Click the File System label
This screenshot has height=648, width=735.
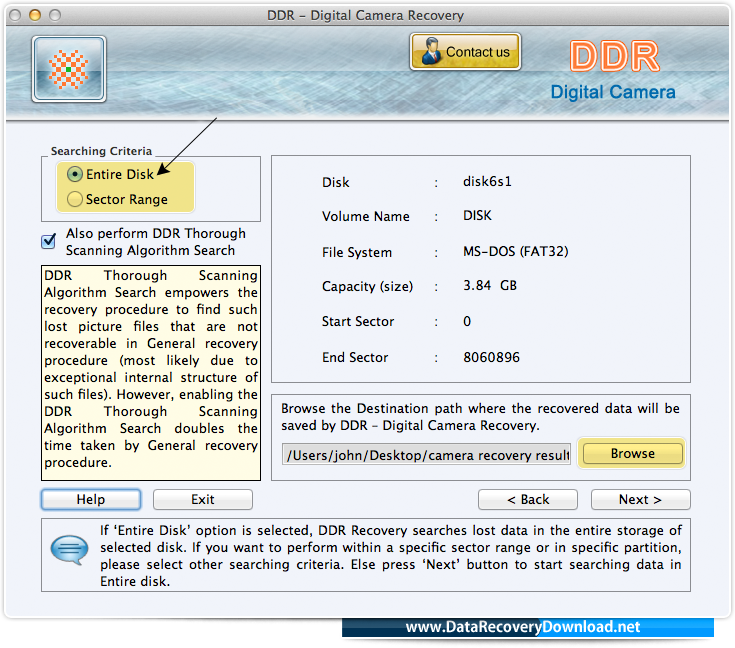point(357,252)
